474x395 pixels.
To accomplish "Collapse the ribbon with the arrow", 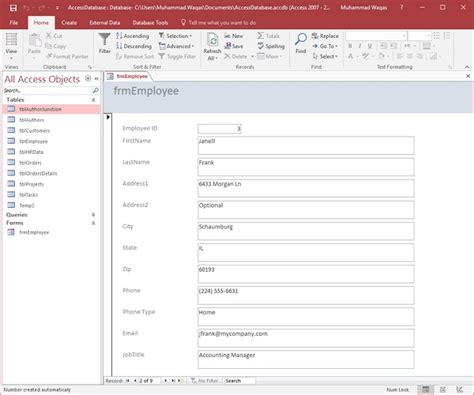I will (467, 67).
